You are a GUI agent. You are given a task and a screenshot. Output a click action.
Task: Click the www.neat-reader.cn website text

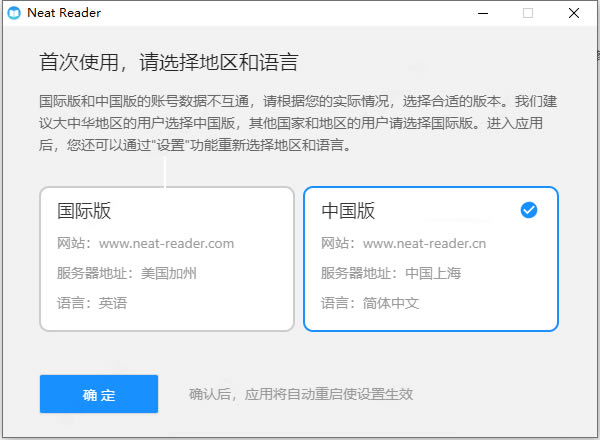(424, 243)
